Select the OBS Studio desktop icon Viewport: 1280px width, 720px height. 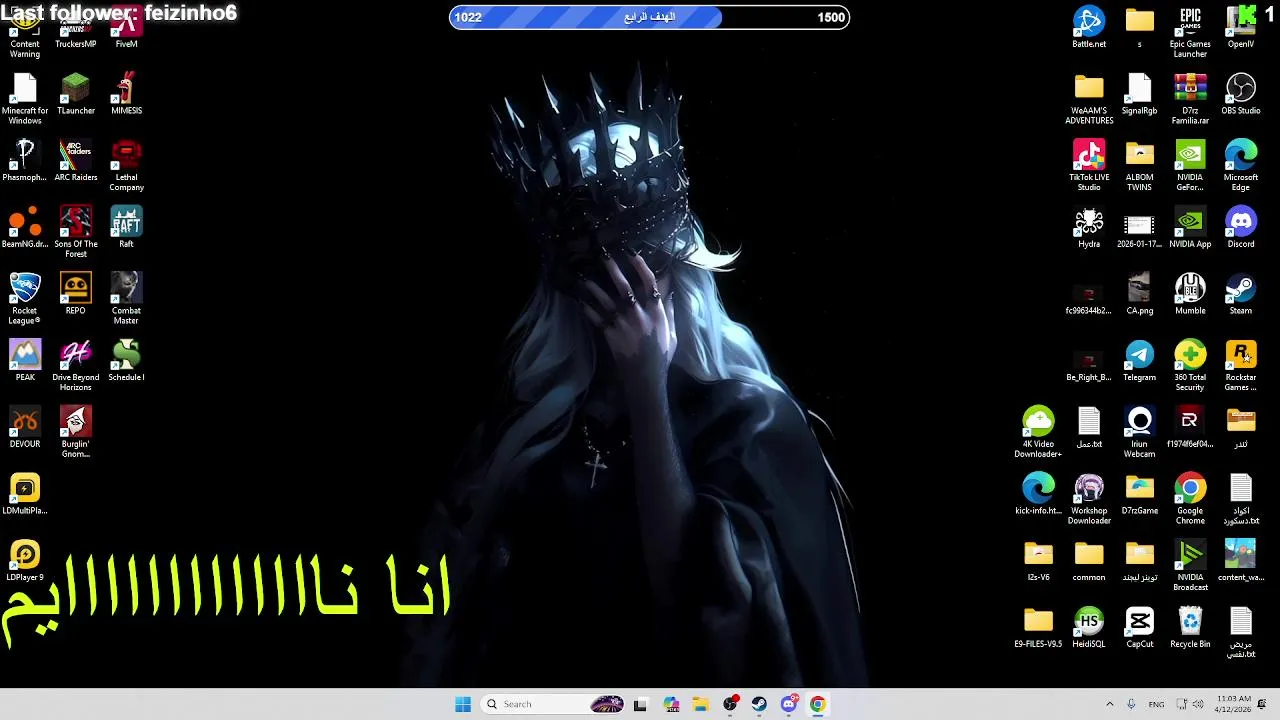pyautogui.click(x=1241, y=94)
